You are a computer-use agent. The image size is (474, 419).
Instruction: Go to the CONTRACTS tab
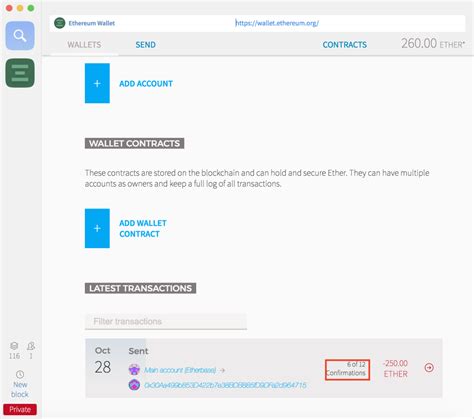345,45
